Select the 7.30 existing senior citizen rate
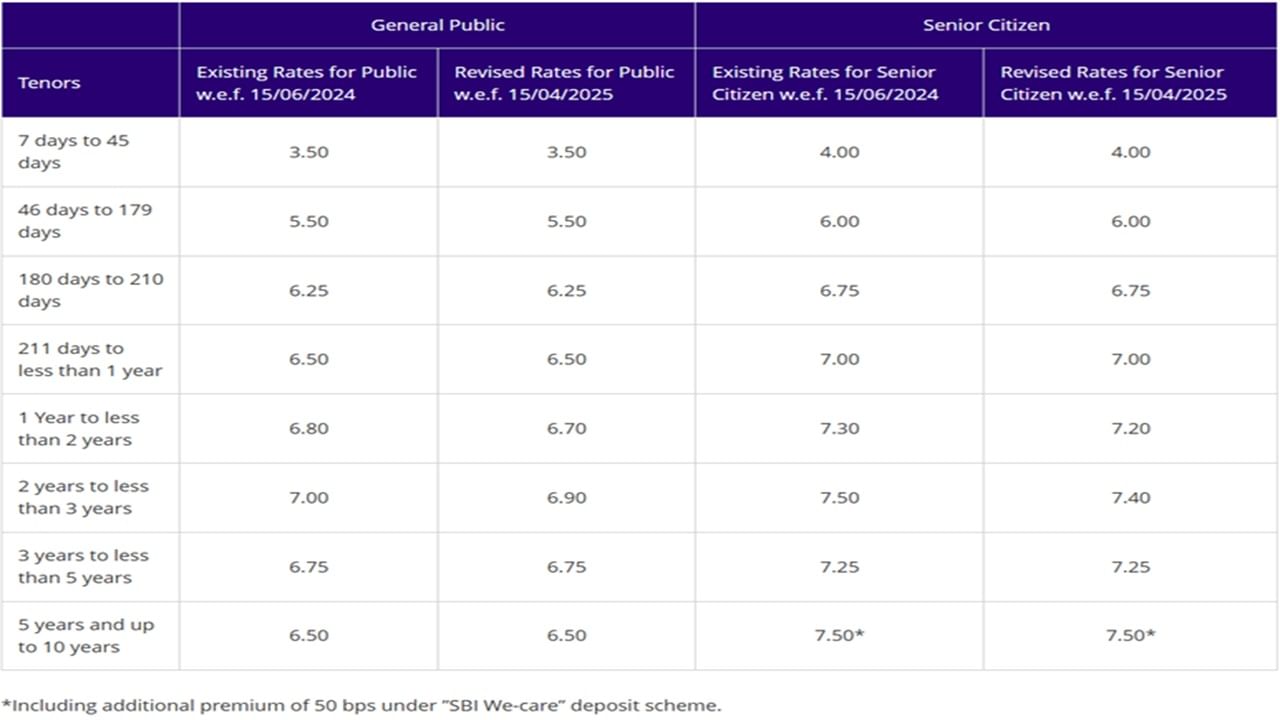 [x=839, y=428]
